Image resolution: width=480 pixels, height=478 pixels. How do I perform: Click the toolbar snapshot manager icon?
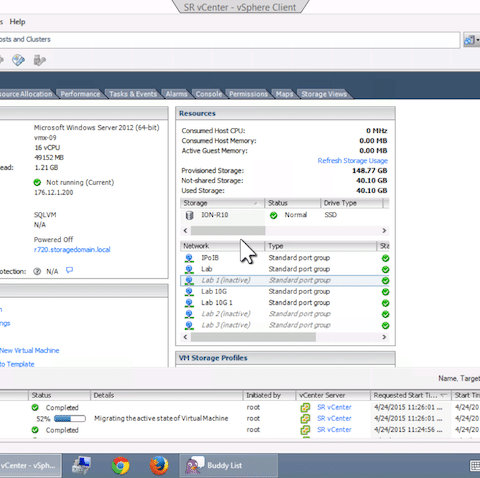pos(18,60)
